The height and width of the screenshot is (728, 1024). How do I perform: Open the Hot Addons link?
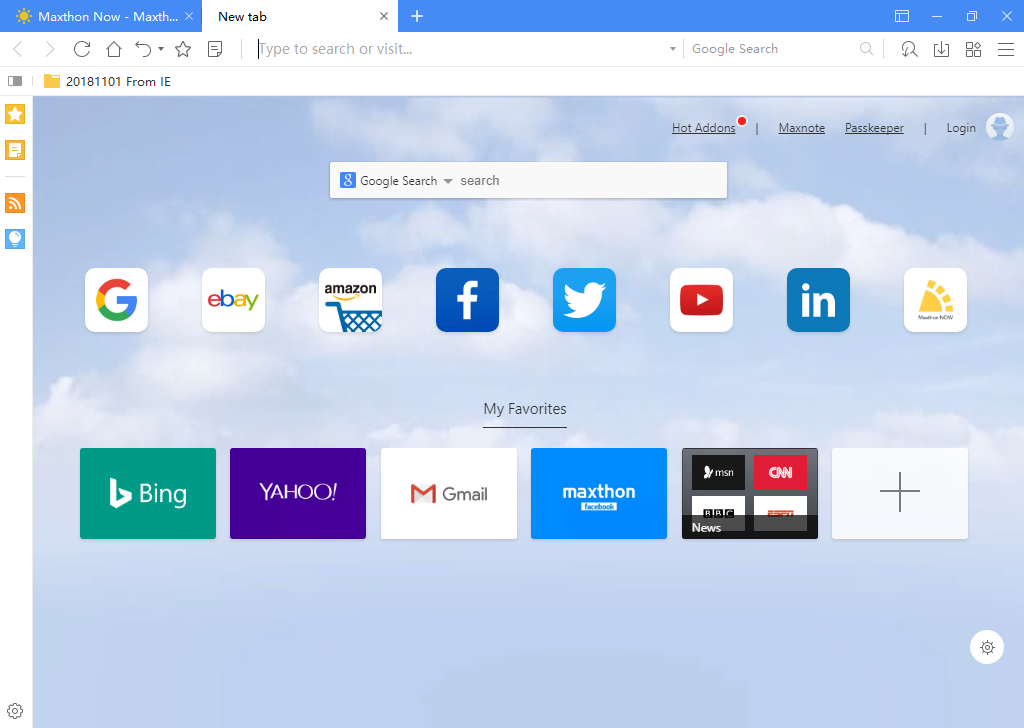(703, 128)
